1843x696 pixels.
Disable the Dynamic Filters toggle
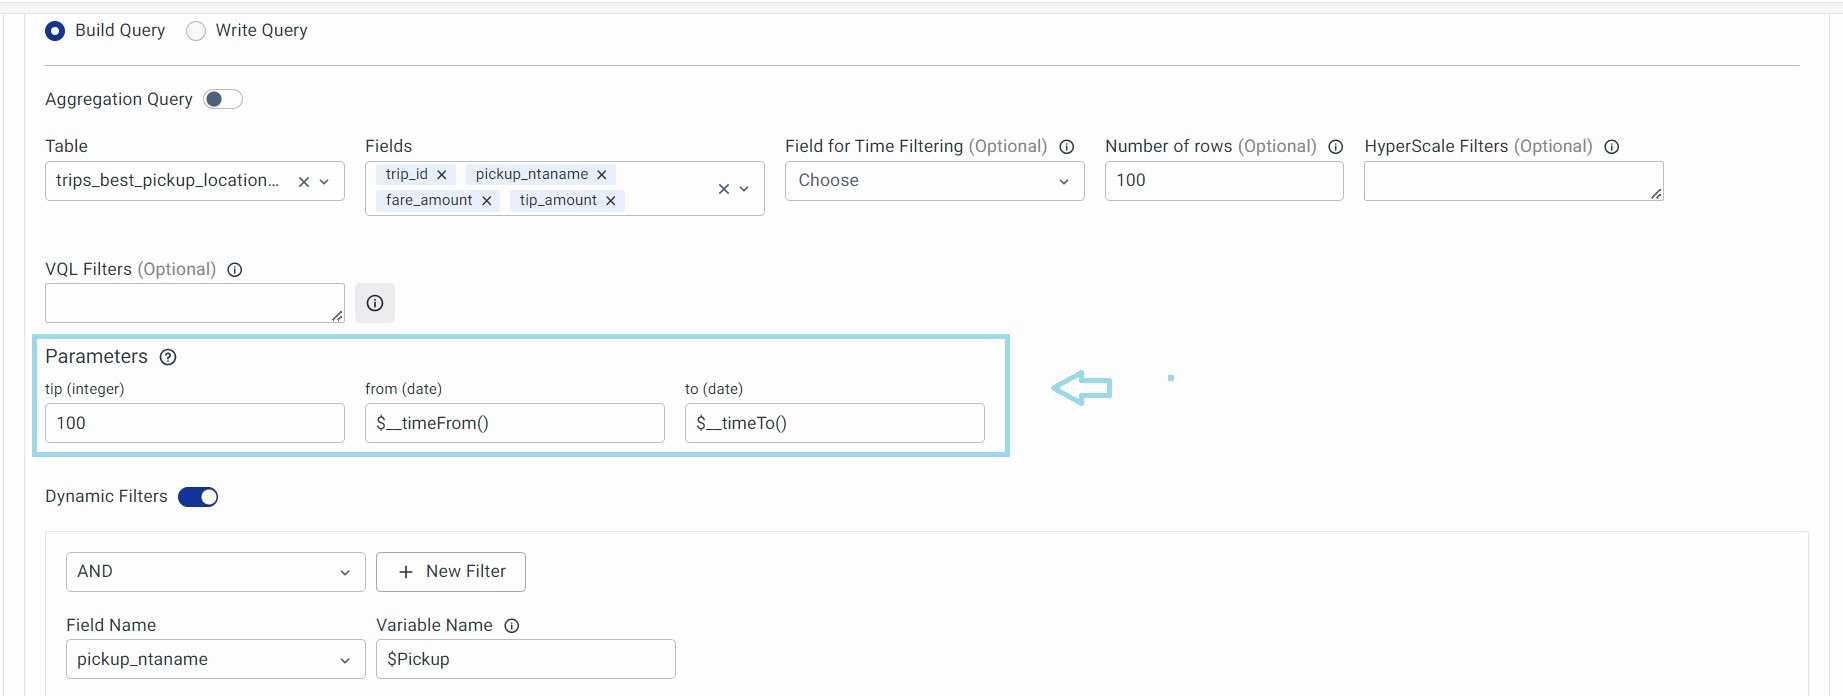198,497
